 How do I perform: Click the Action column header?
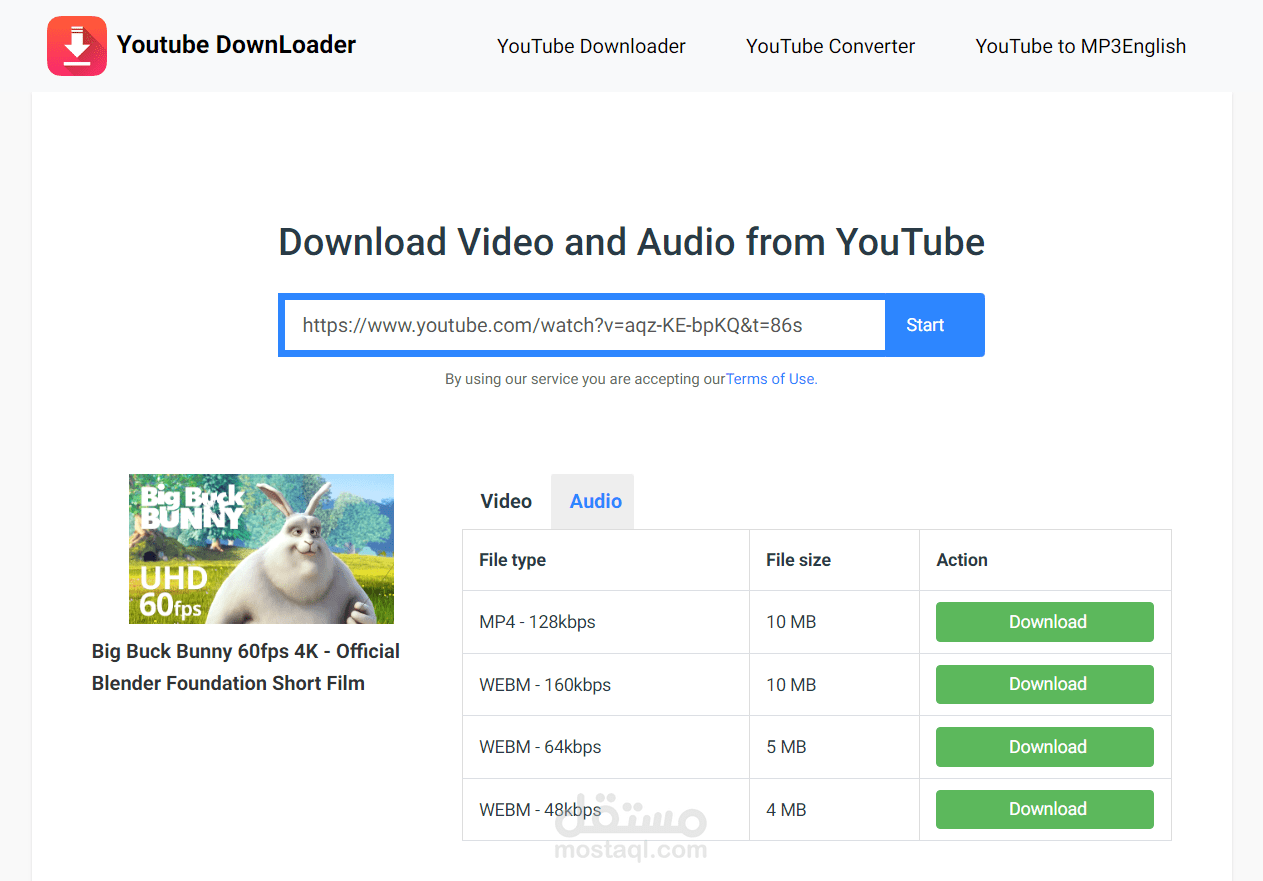[962, 560]
